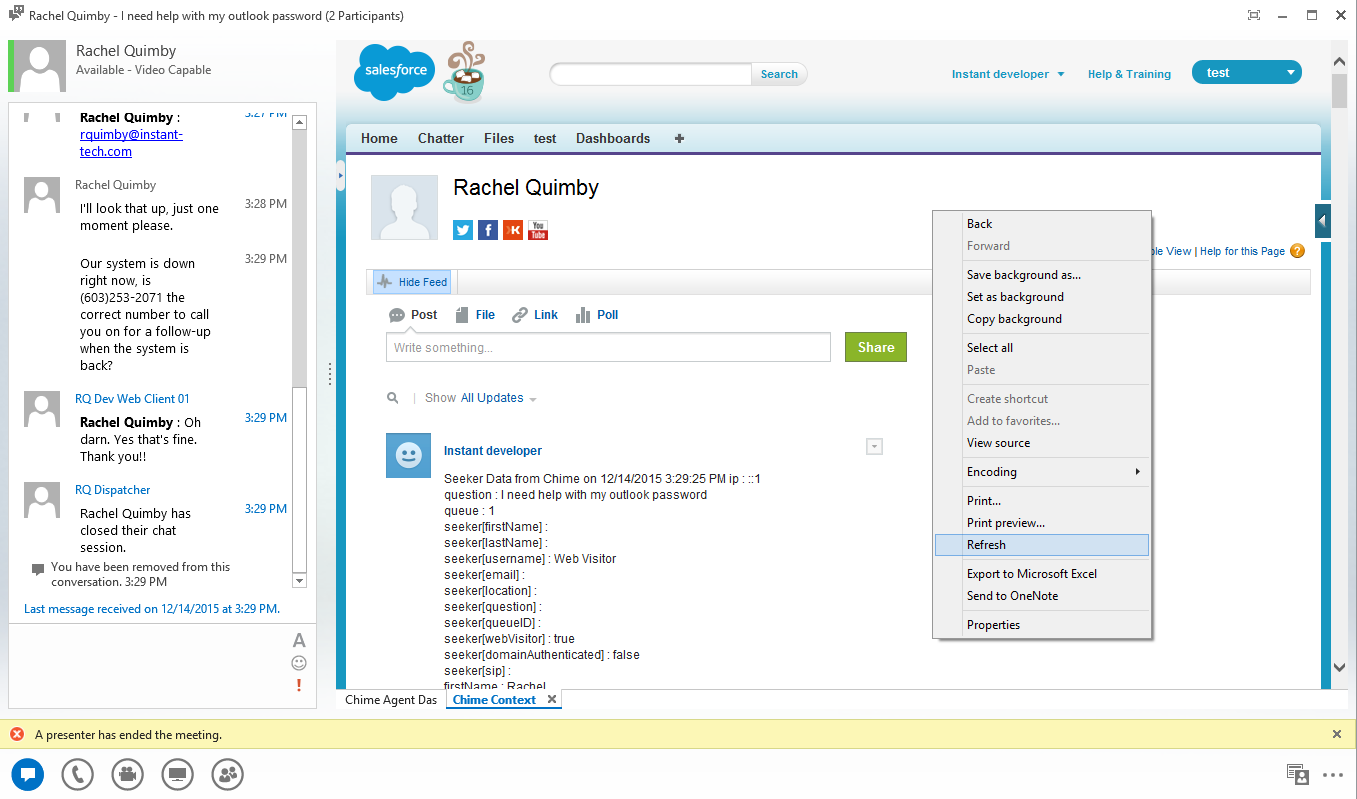Choose Back in the context menu
Screen dimensions: 1357x799
1041,224
